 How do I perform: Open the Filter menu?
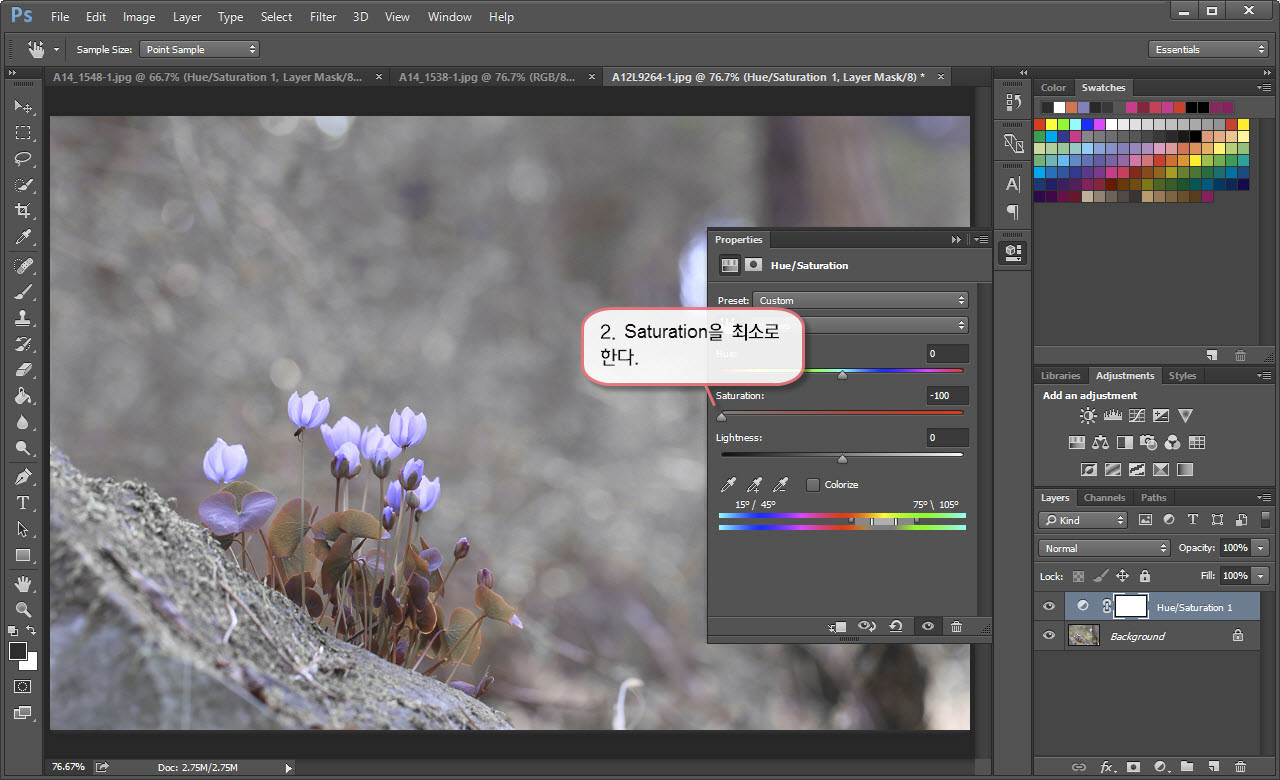[323, 17]
